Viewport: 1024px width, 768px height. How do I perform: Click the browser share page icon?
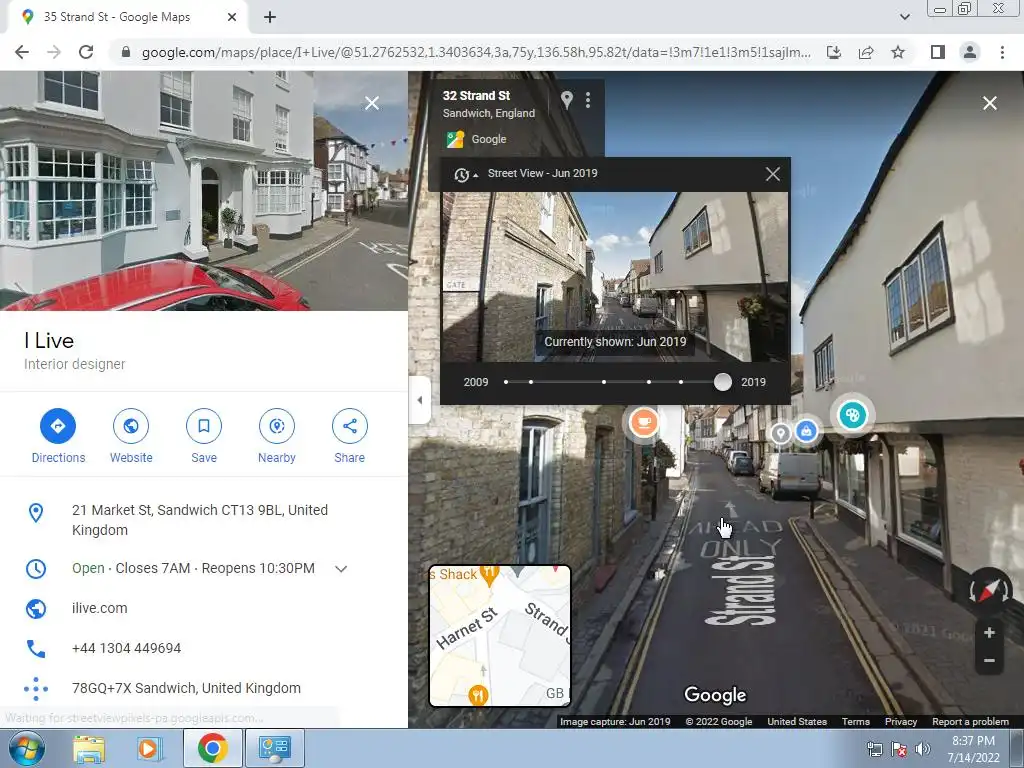[866, 52]
